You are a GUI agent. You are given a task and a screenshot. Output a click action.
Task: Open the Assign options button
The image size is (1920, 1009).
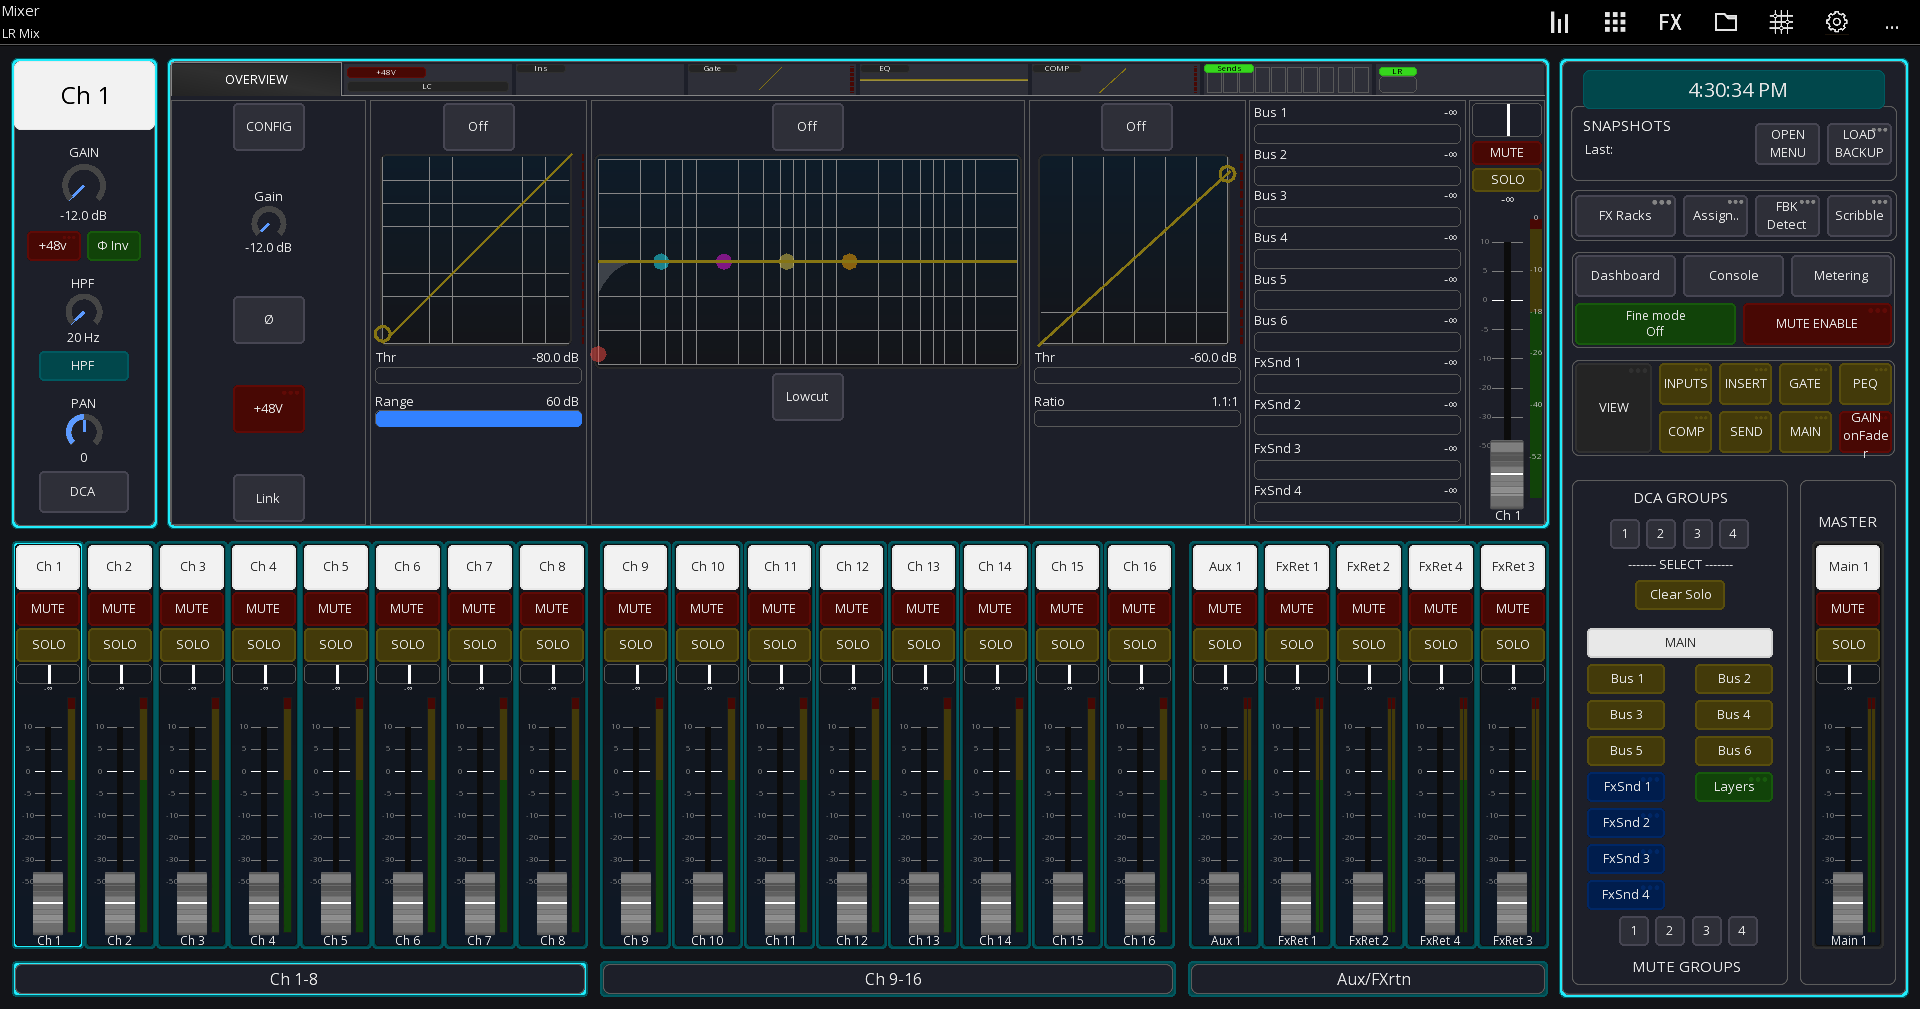coord(1715,216)
